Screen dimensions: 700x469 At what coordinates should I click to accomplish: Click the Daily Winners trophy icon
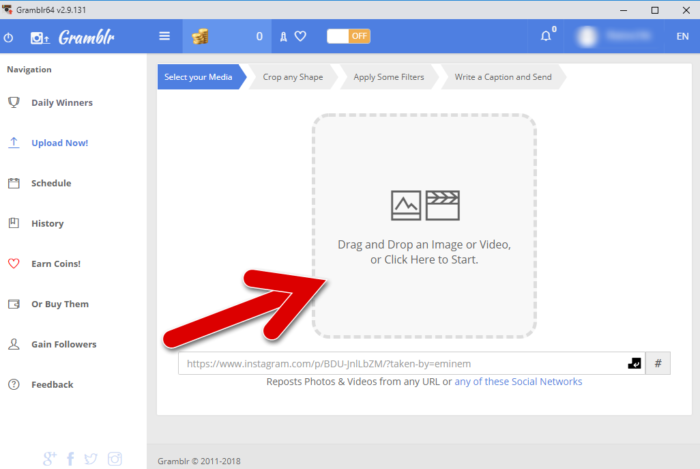click(x=14, y=102)
